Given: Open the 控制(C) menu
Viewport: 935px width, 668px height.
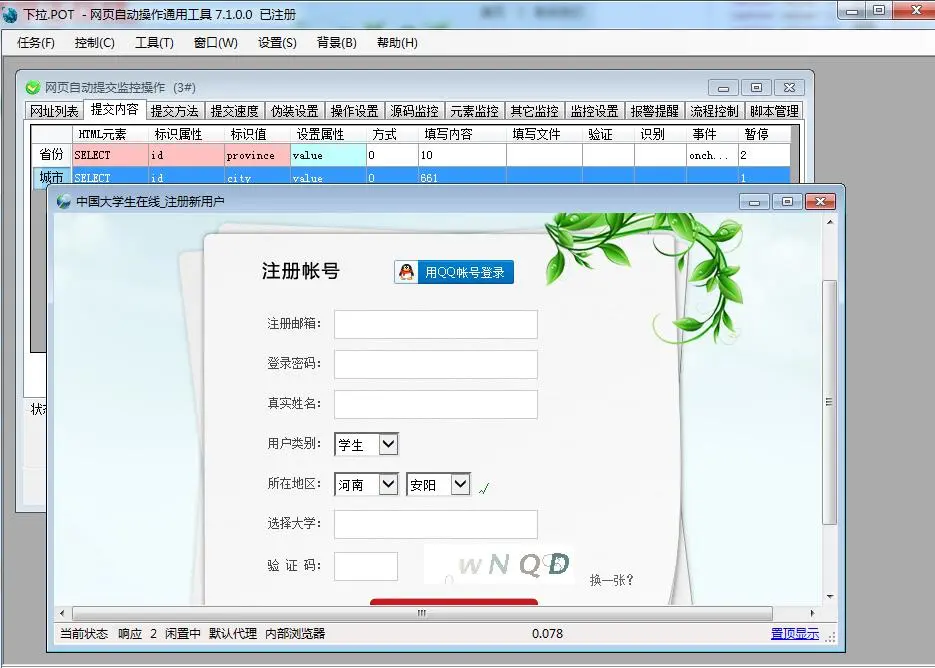Looking at the screenshot, I should click(x=94, y=43).
